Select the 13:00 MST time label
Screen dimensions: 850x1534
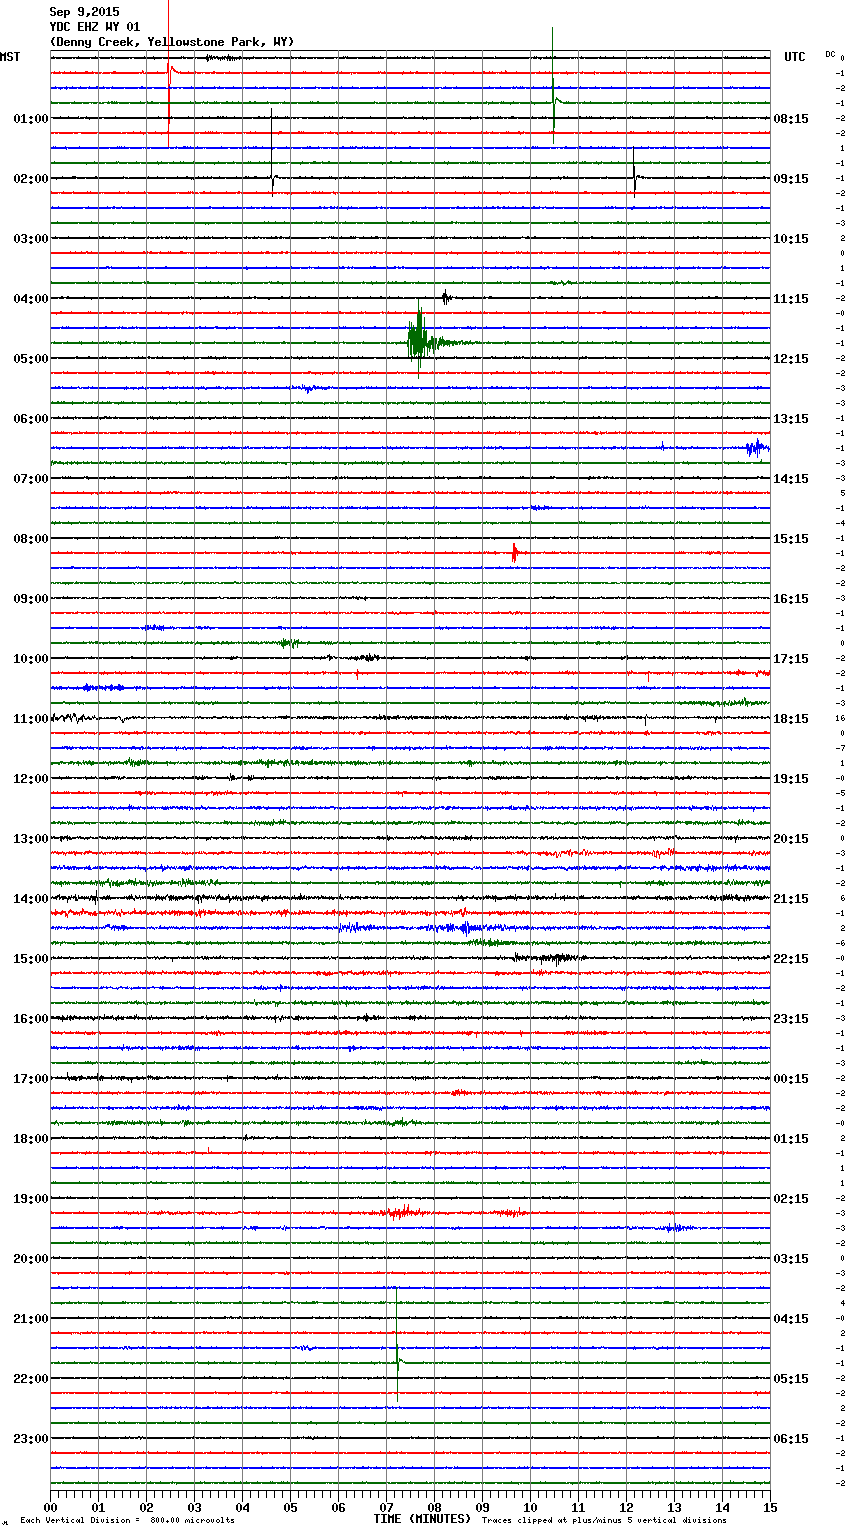click(x=31, y=839)
